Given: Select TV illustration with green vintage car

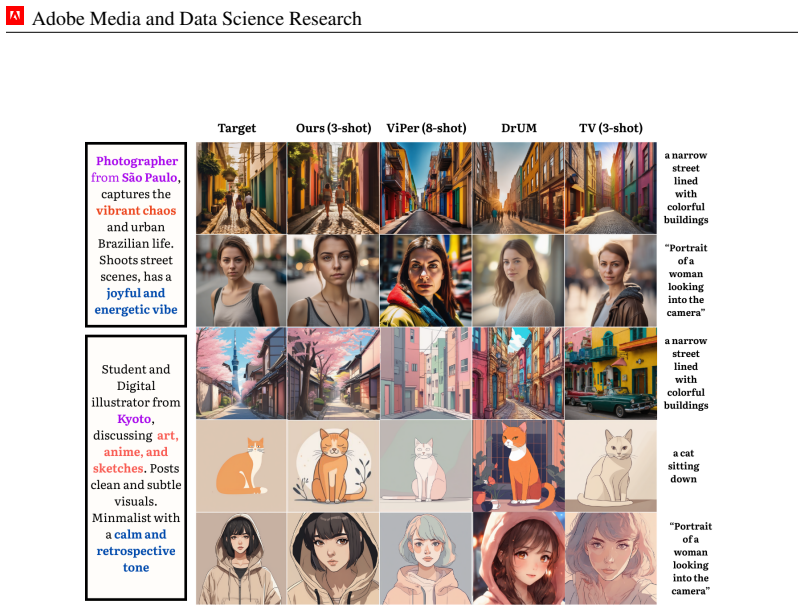Looking at the screenshot, I should 611,374.
